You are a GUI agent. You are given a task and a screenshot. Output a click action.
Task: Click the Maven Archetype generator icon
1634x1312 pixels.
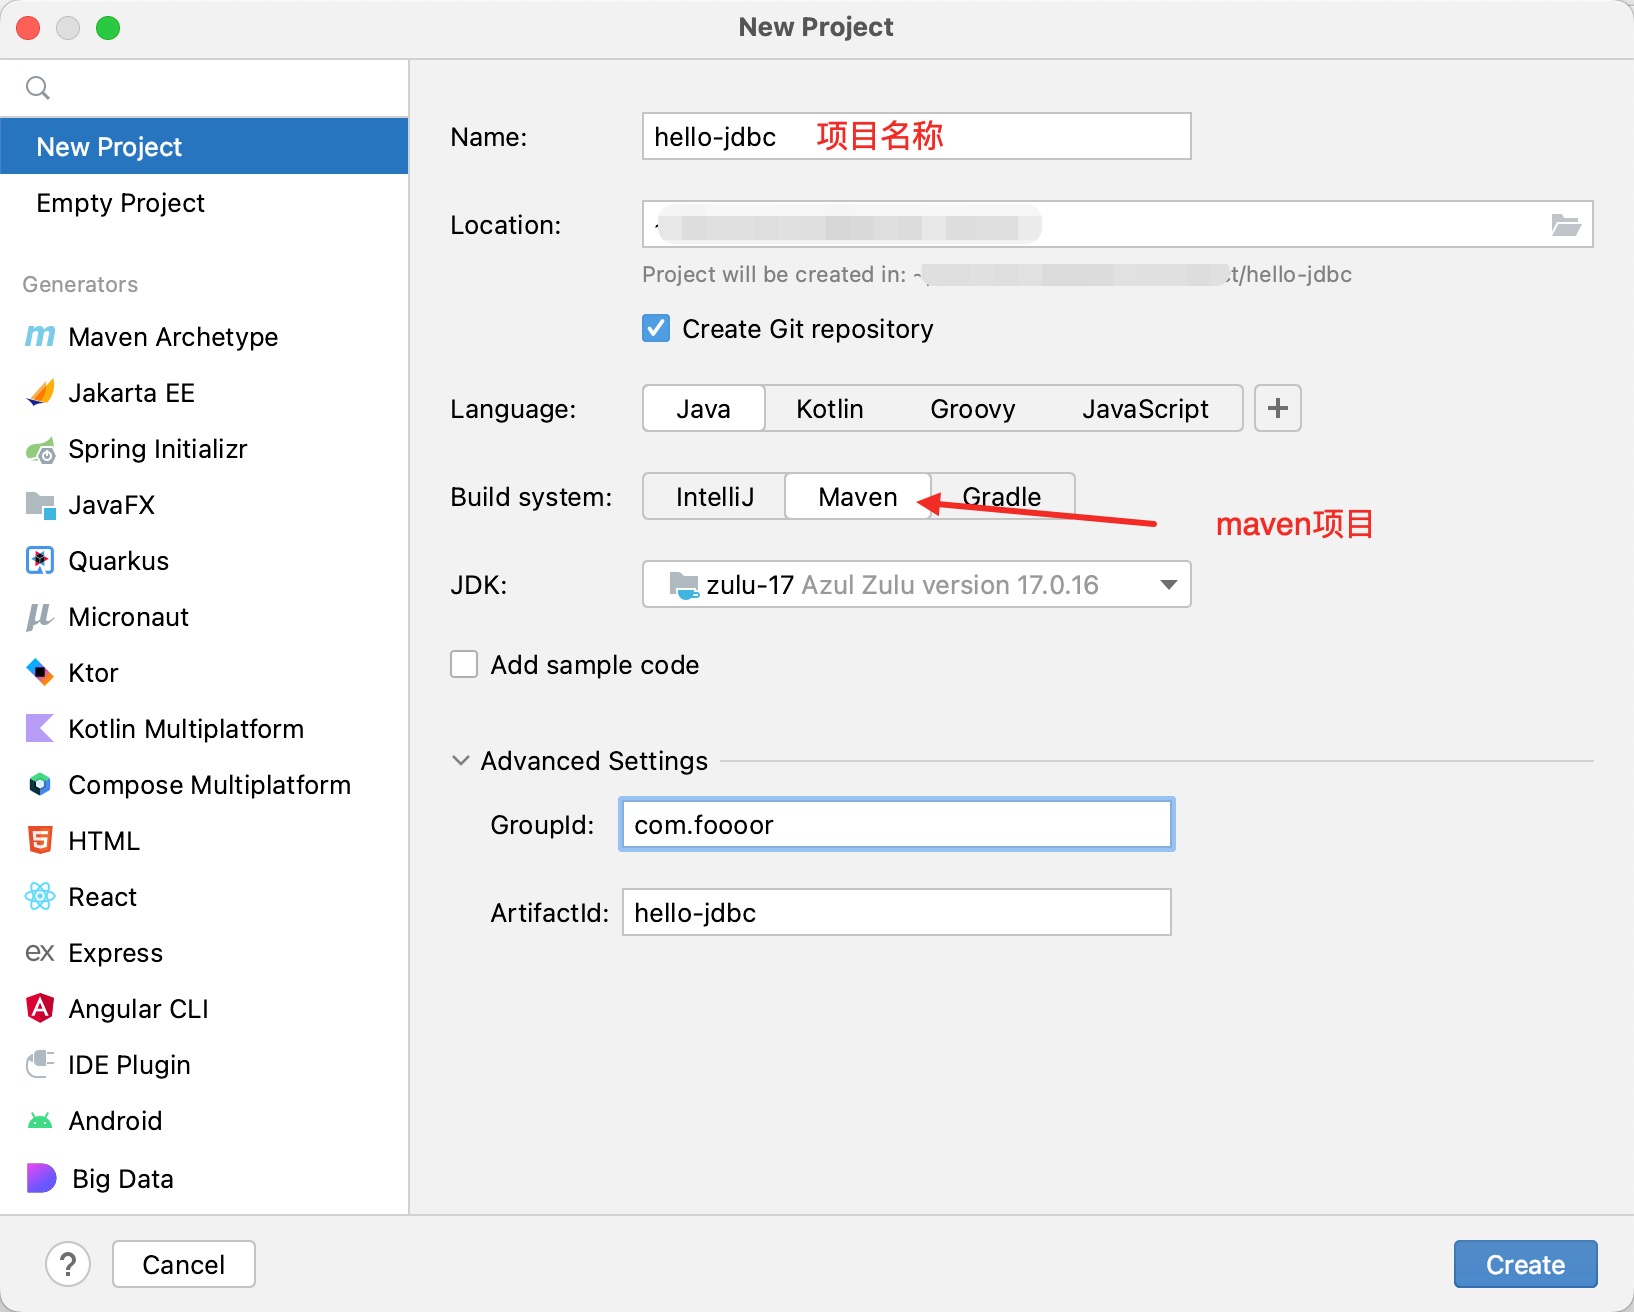[x=40, y=337]
